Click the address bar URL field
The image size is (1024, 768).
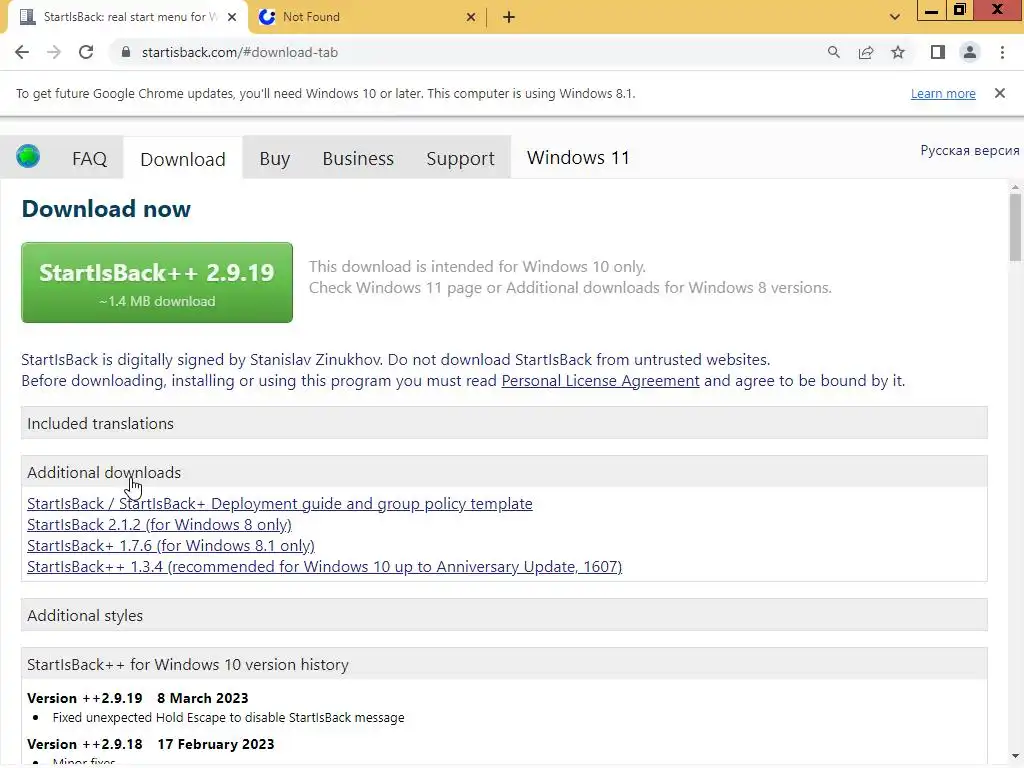tap(470, 52)
